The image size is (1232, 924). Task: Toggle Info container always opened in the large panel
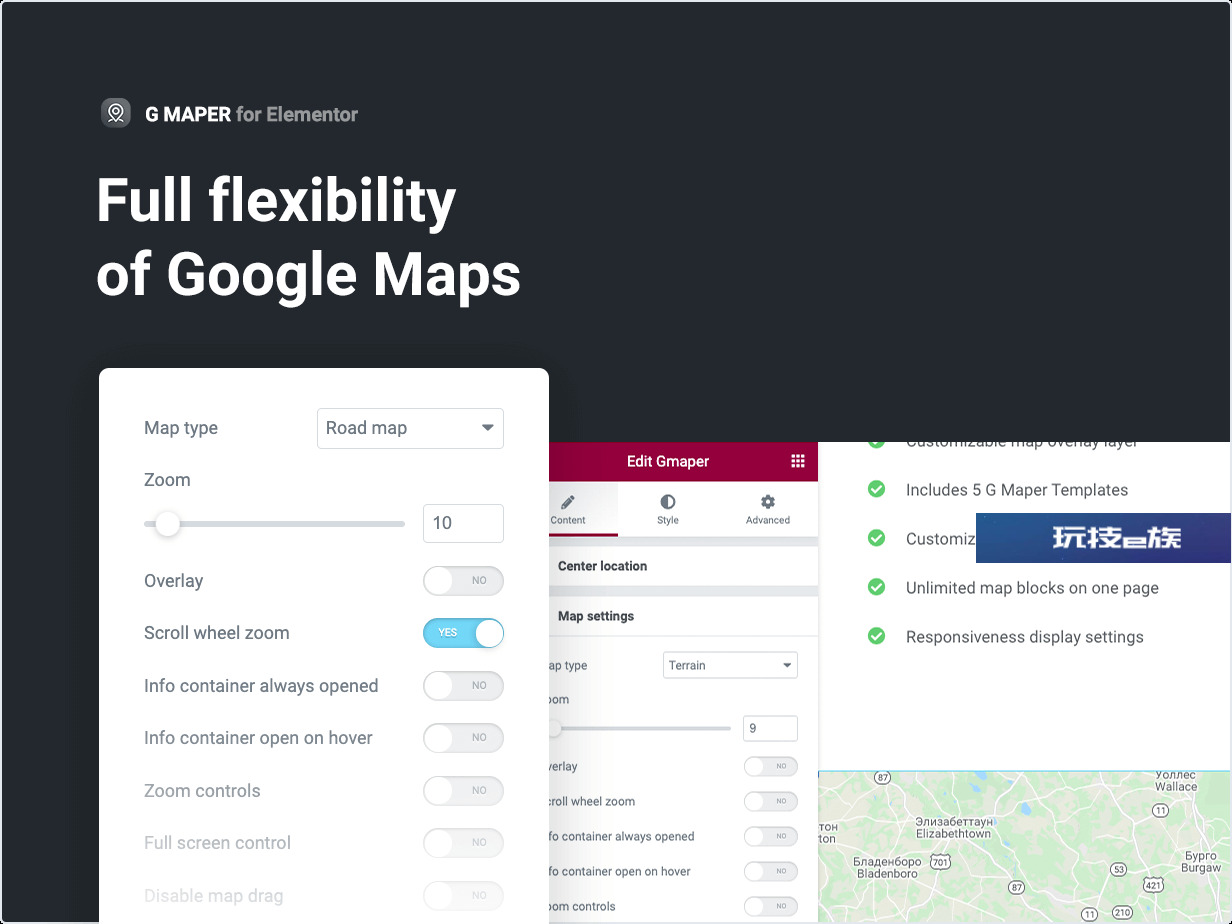[x=463, y=686]
